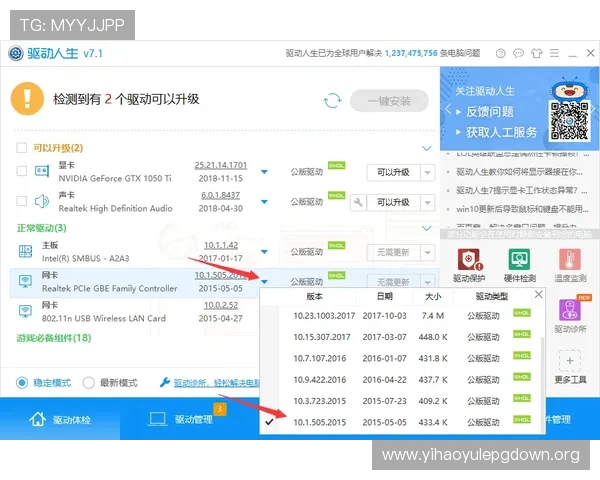
Task: Open the skin shirt icon
Action: click(x=536, y=53)
